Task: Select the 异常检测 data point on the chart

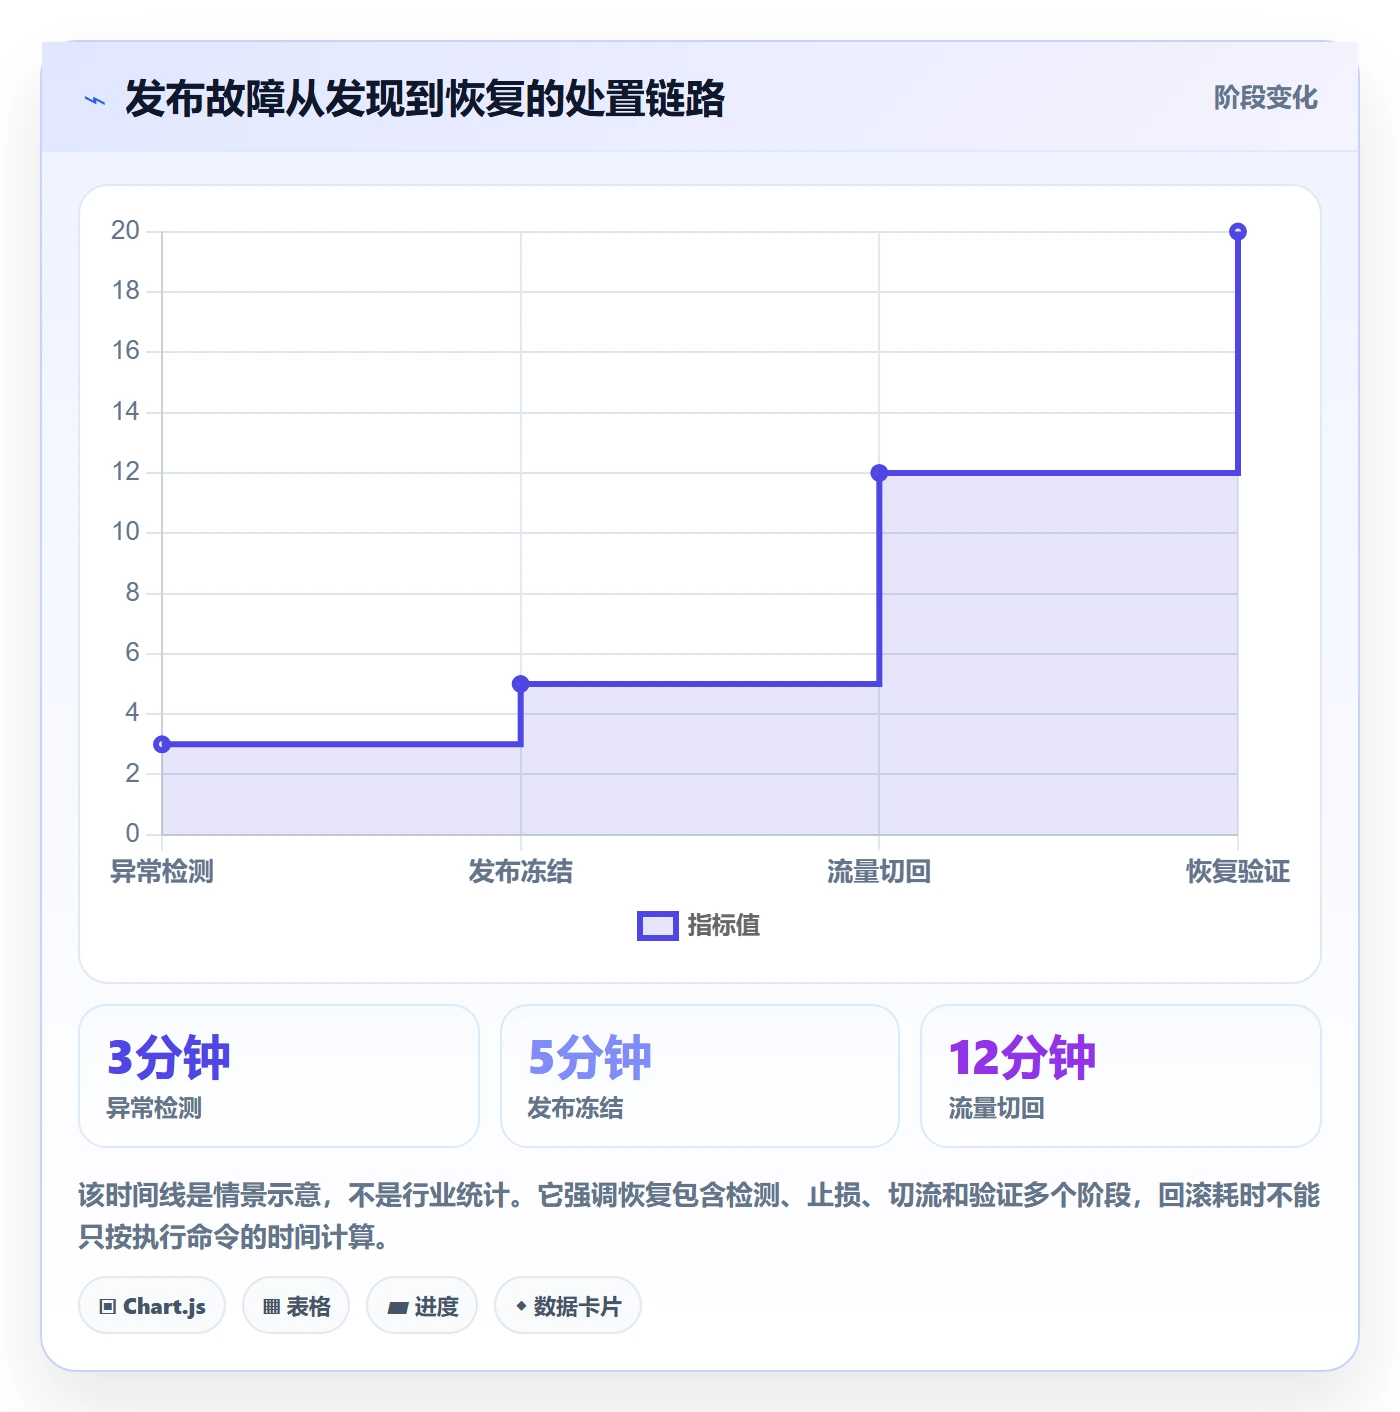Action: pos(162,744)
